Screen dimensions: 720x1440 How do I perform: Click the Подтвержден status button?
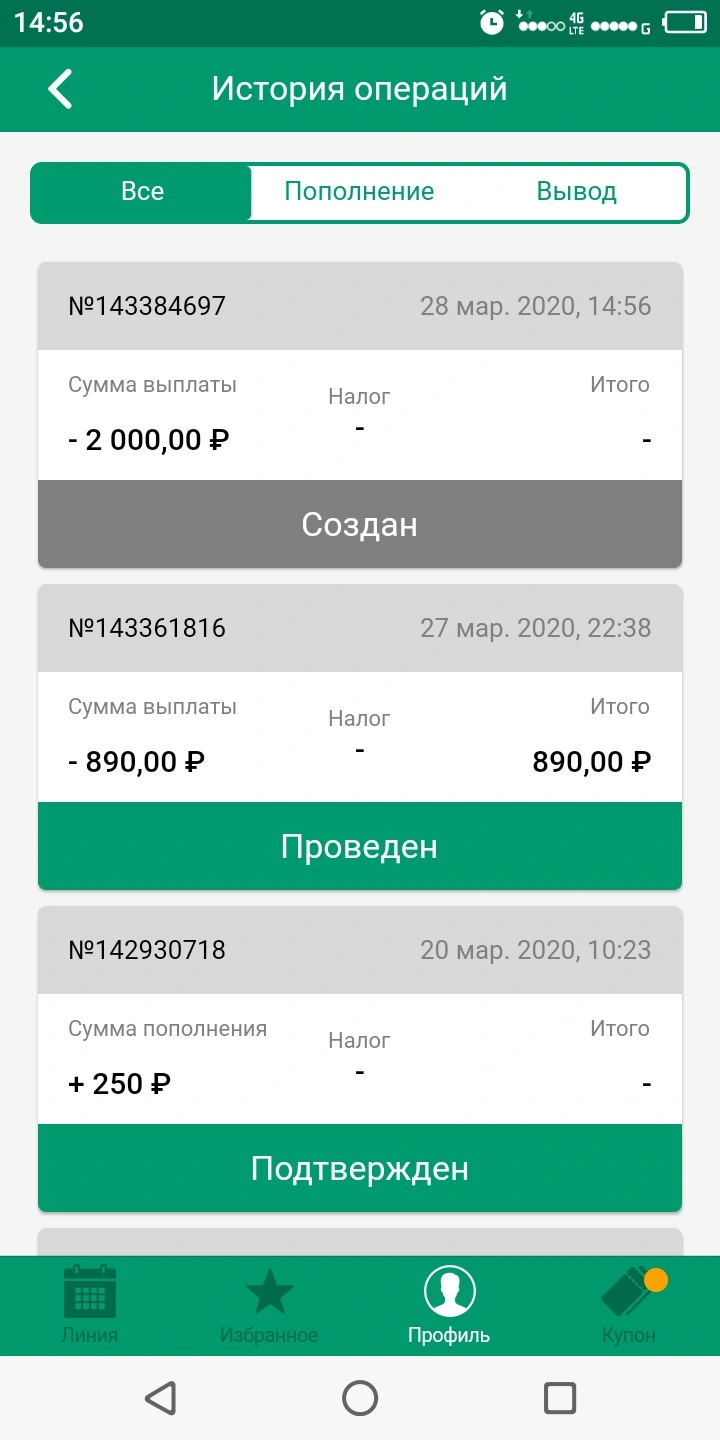(x=360, y=1168)
